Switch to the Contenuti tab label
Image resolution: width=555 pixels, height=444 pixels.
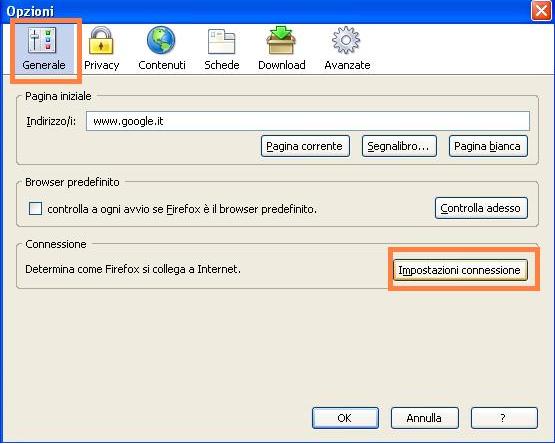pos(162,65)
